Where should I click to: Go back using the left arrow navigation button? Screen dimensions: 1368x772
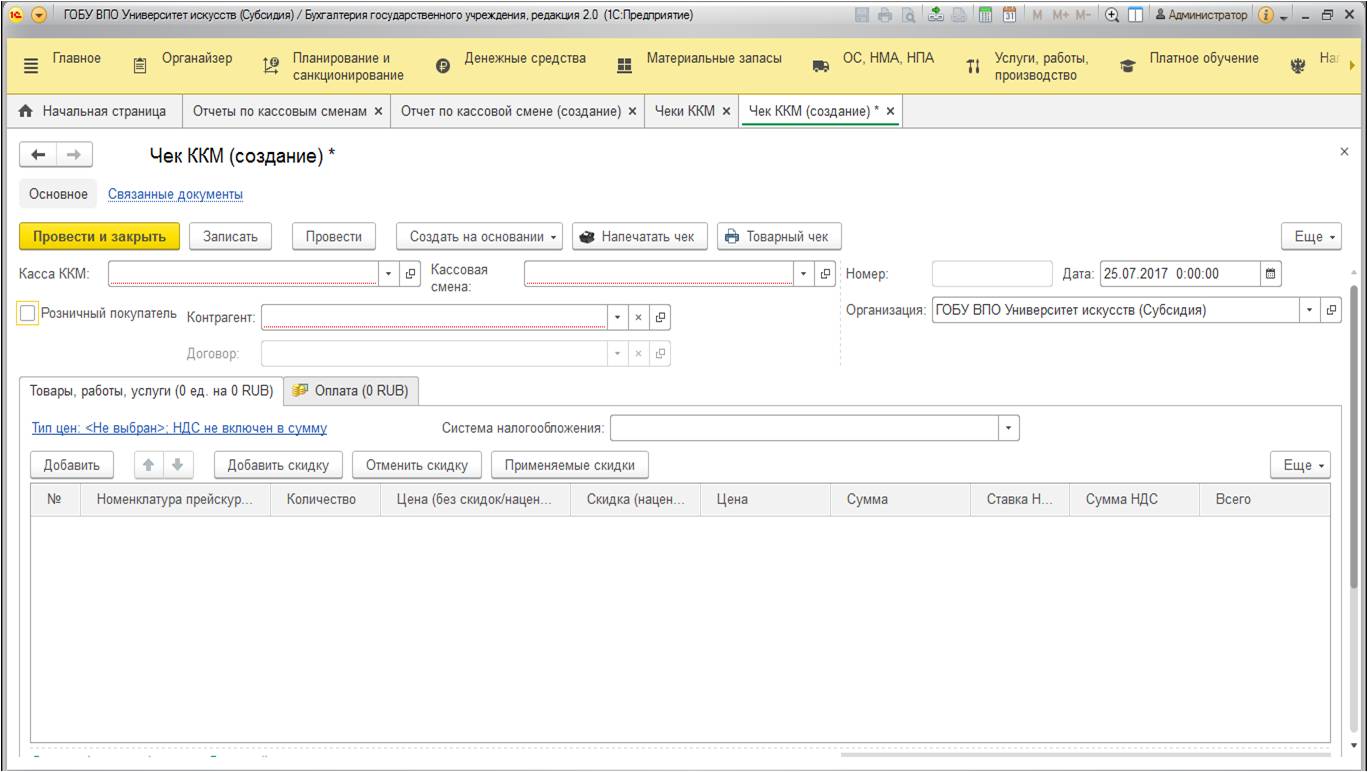point(38,154)
